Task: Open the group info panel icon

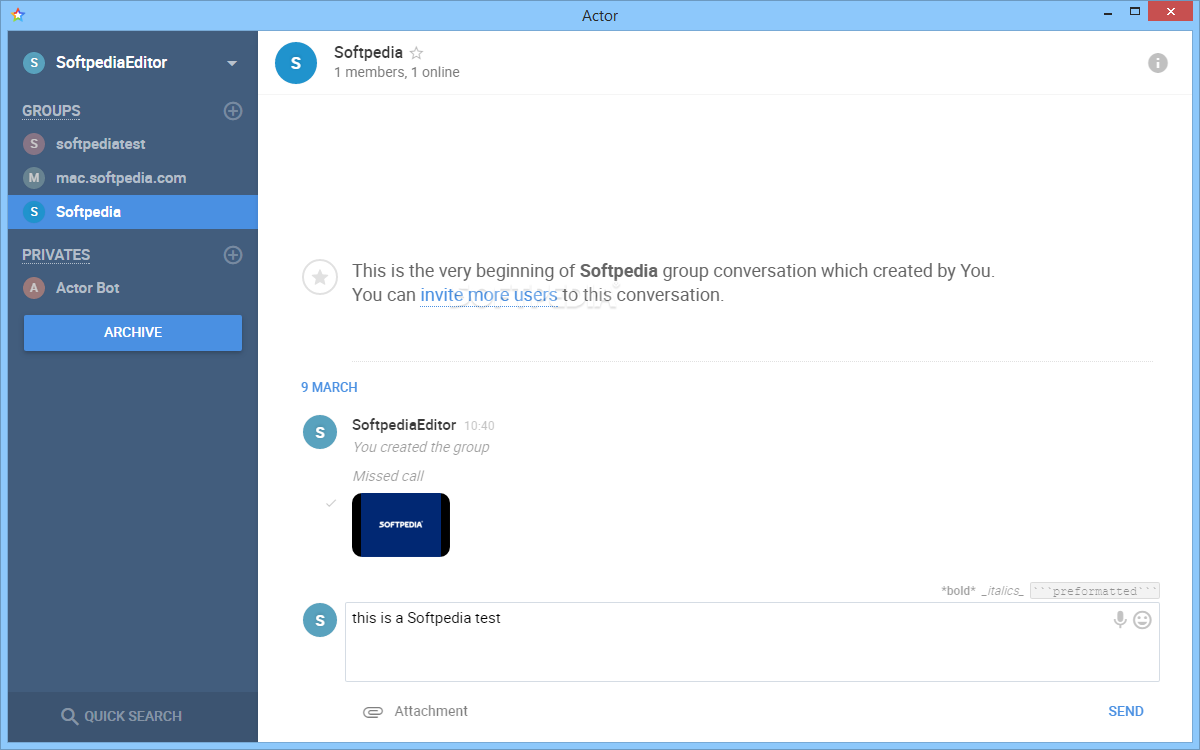Action: (x=1158, y=63)
